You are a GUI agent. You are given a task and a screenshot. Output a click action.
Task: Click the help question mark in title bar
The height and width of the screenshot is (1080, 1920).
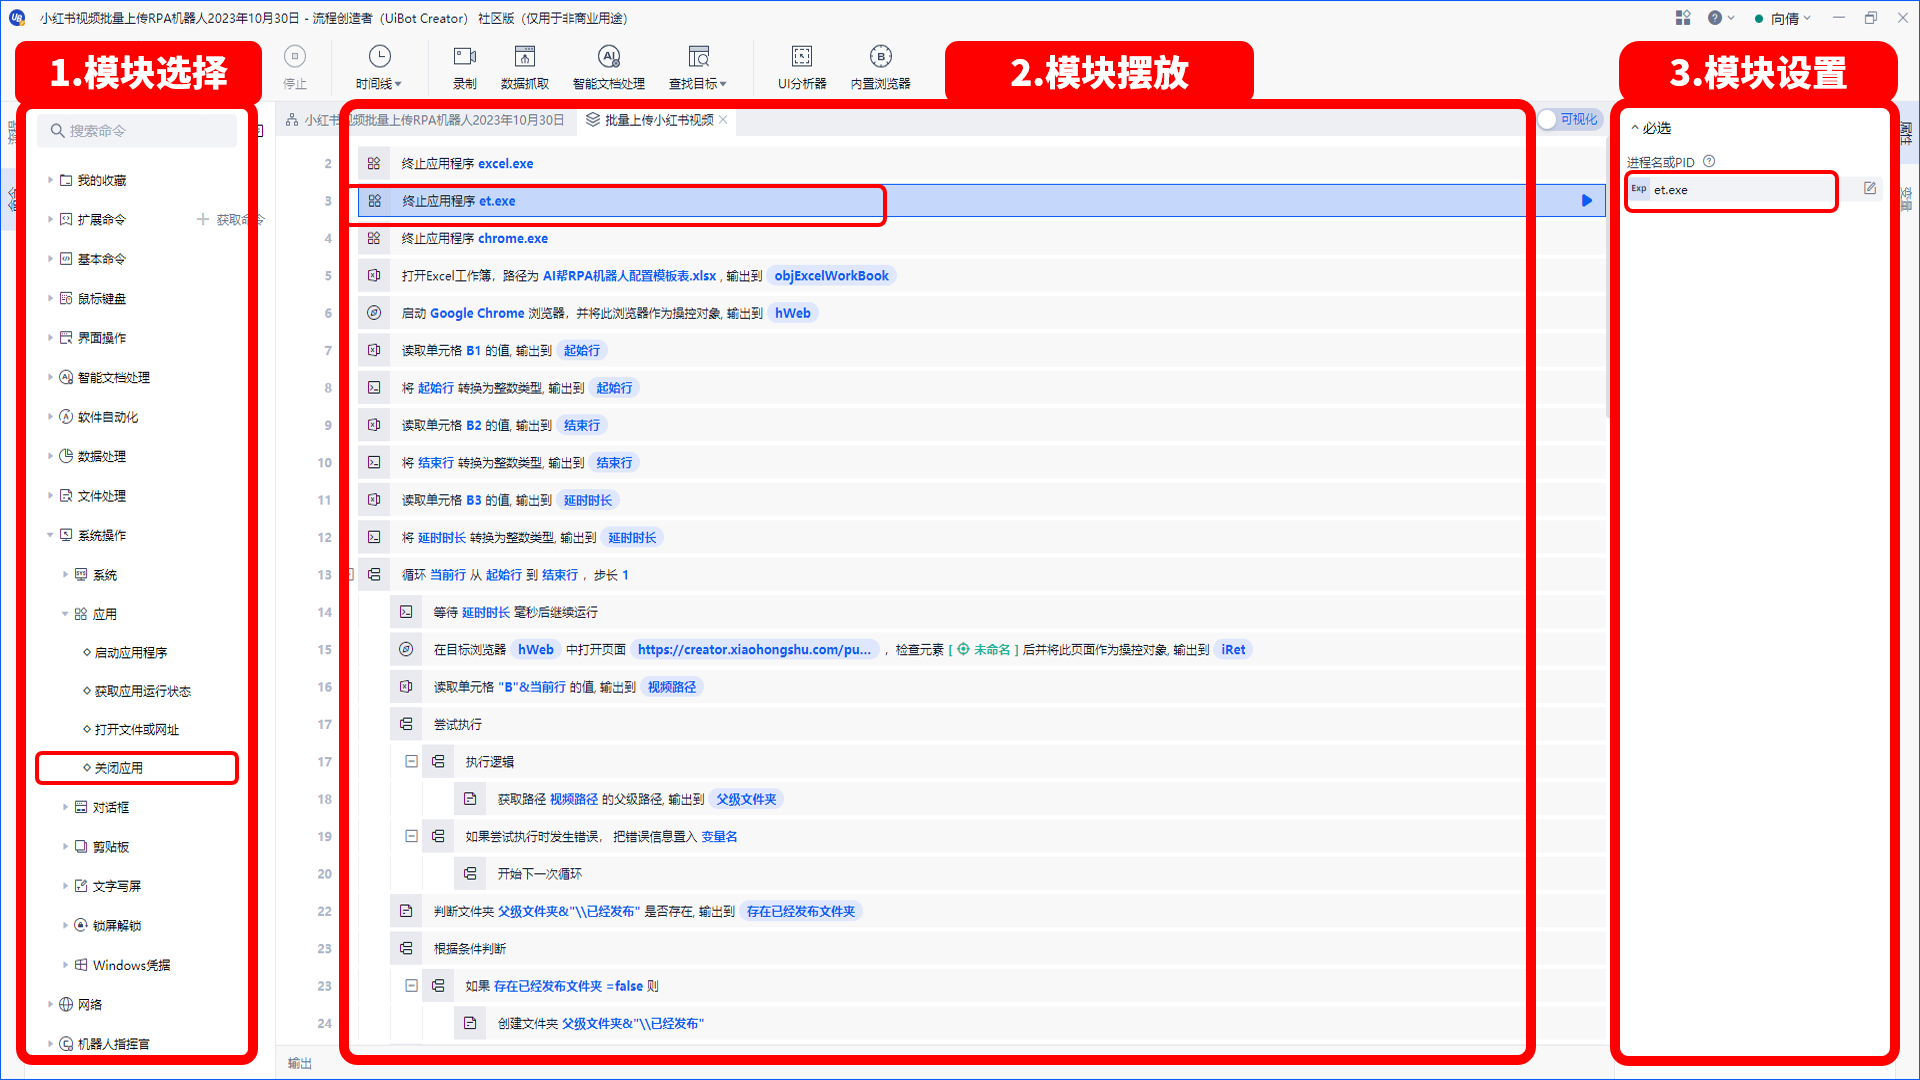(1715, 18)
